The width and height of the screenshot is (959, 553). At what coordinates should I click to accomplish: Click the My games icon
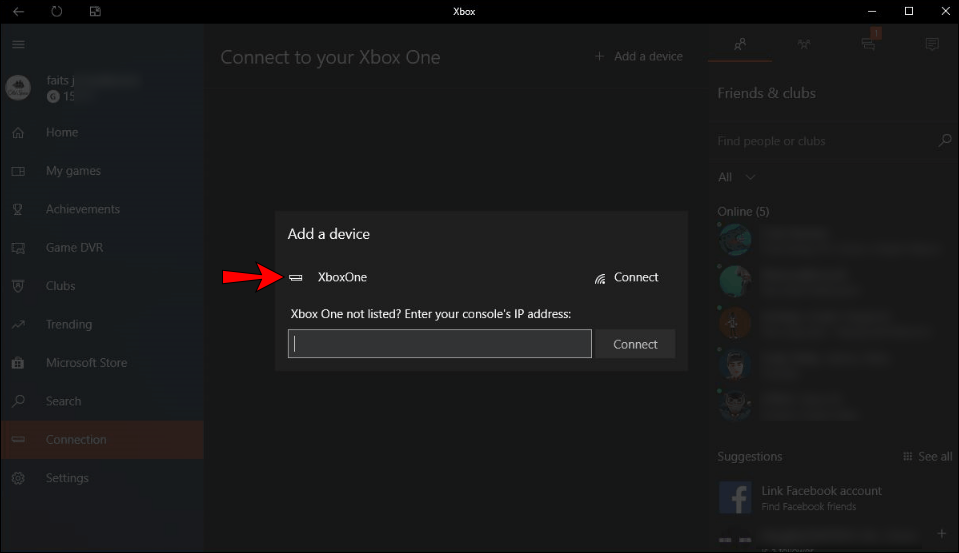tap(18, 171)
